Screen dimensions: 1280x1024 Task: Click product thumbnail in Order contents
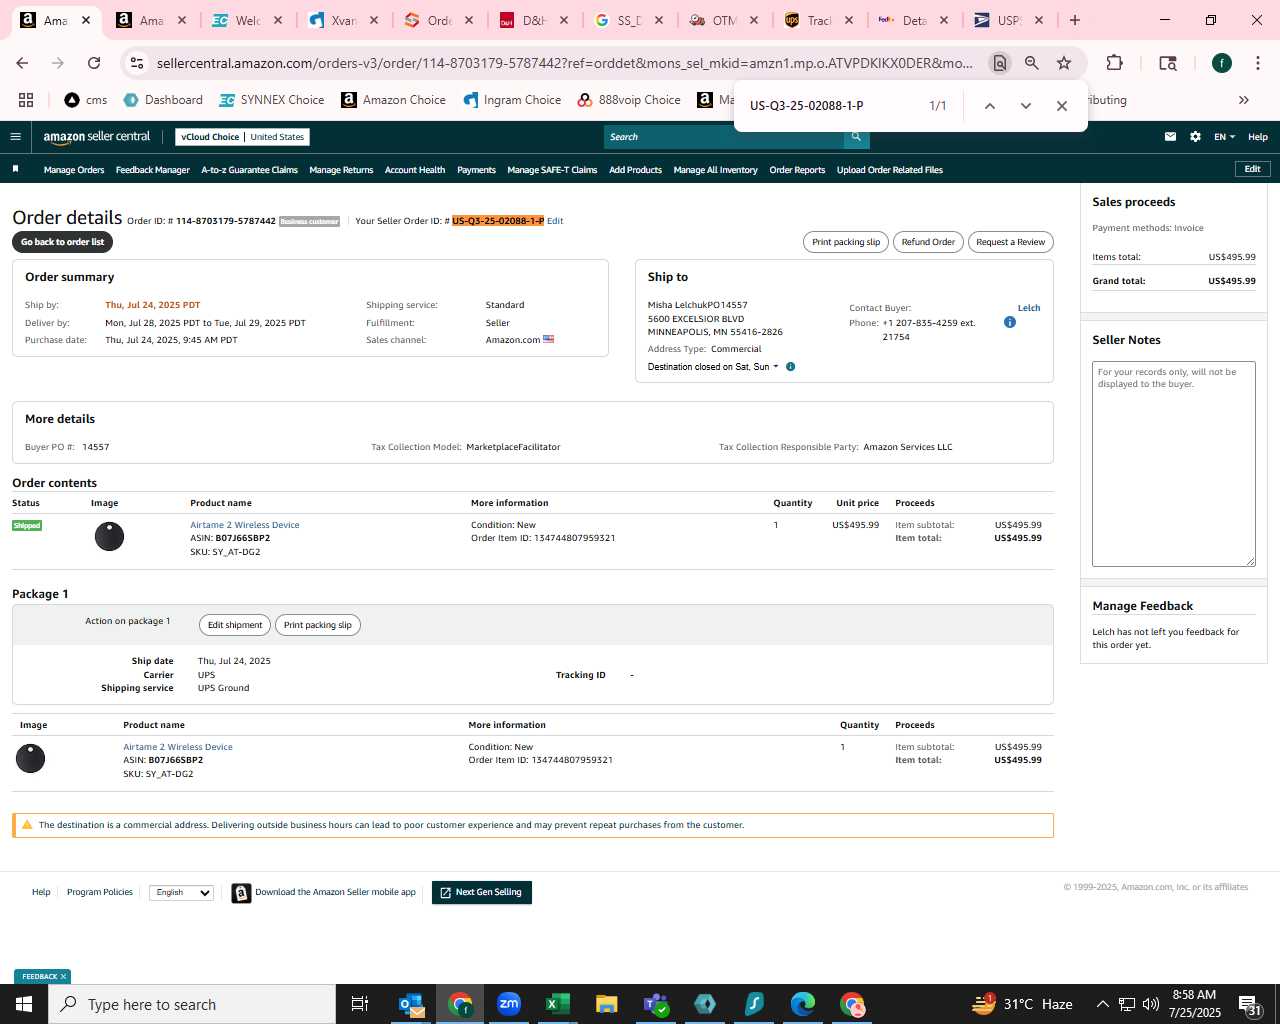tap(109, 537)
